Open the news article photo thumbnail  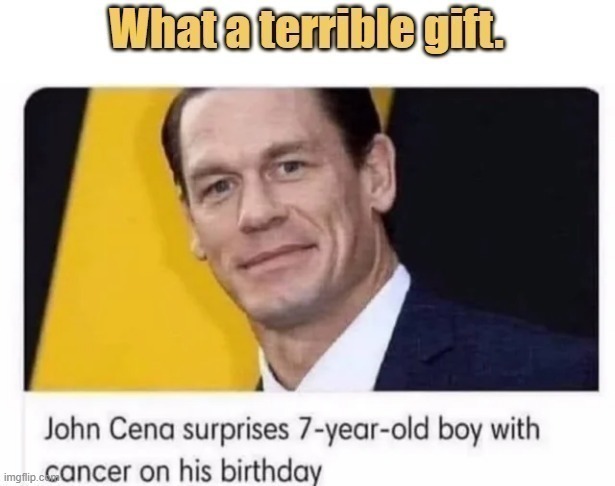pos(311,239)
